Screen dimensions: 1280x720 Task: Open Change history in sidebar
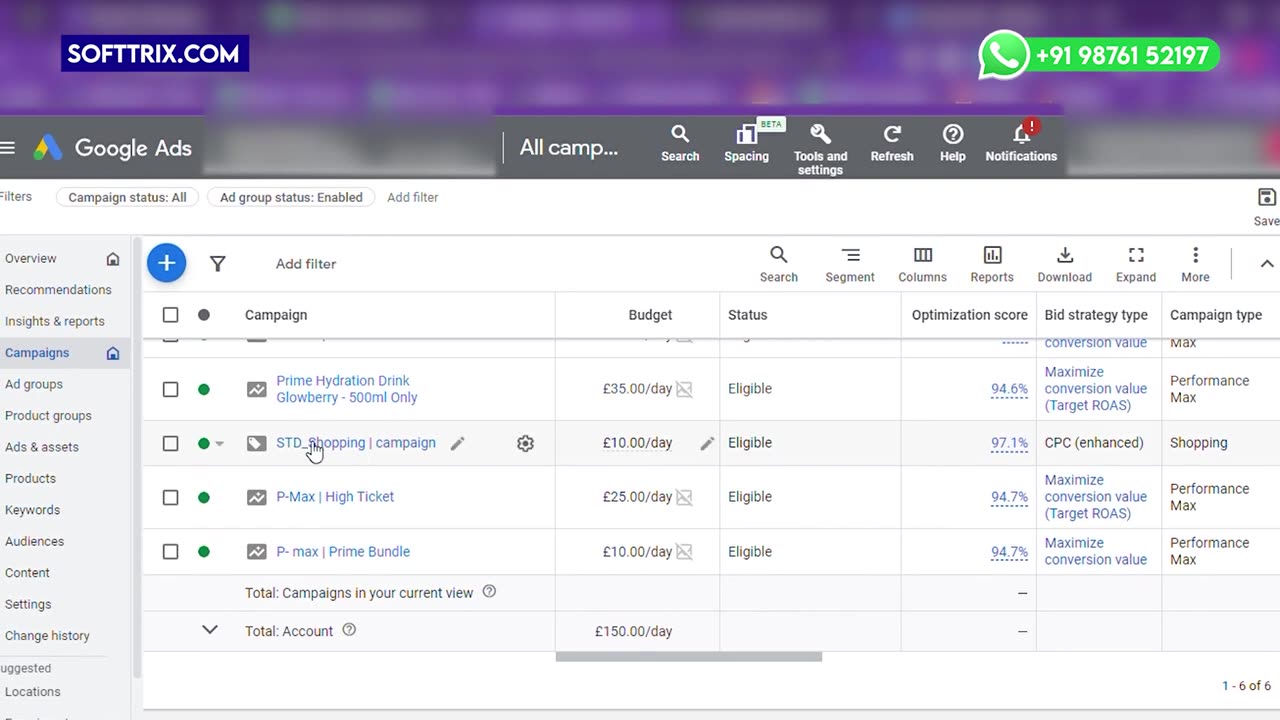pos(47,636)
